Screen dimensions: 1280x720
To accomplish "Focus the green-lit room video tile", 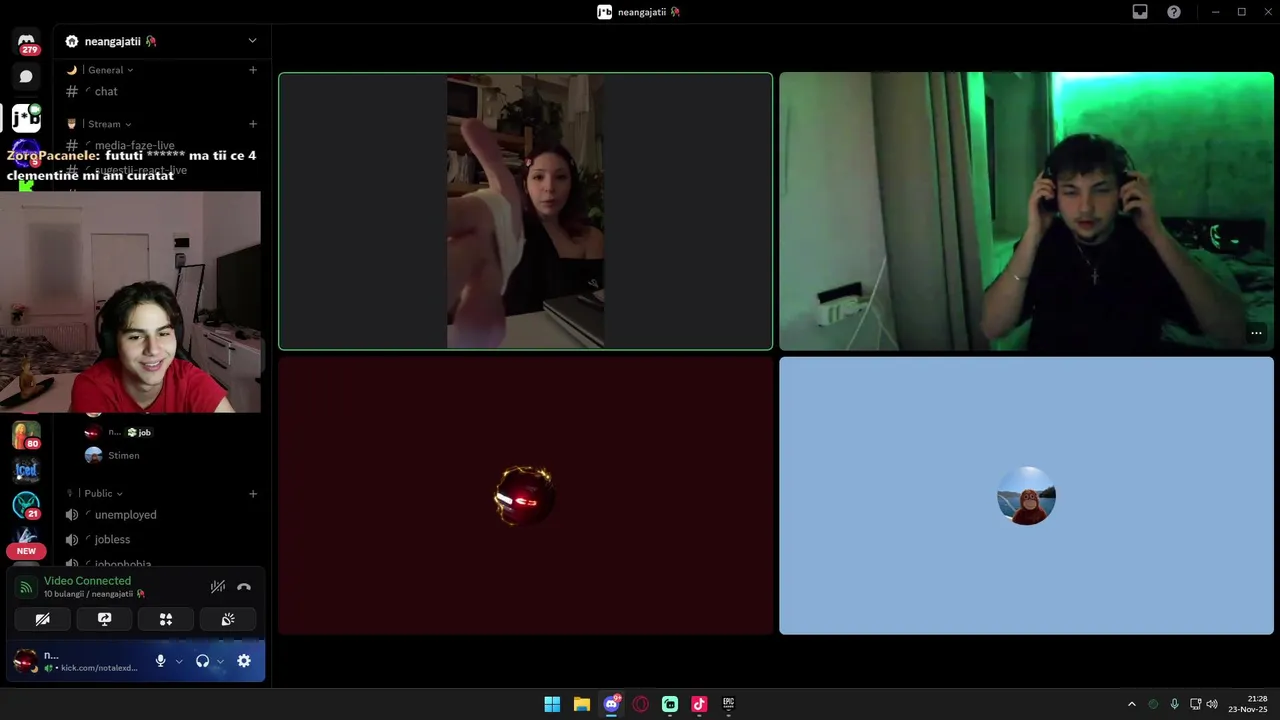I will coord(1026,211).
